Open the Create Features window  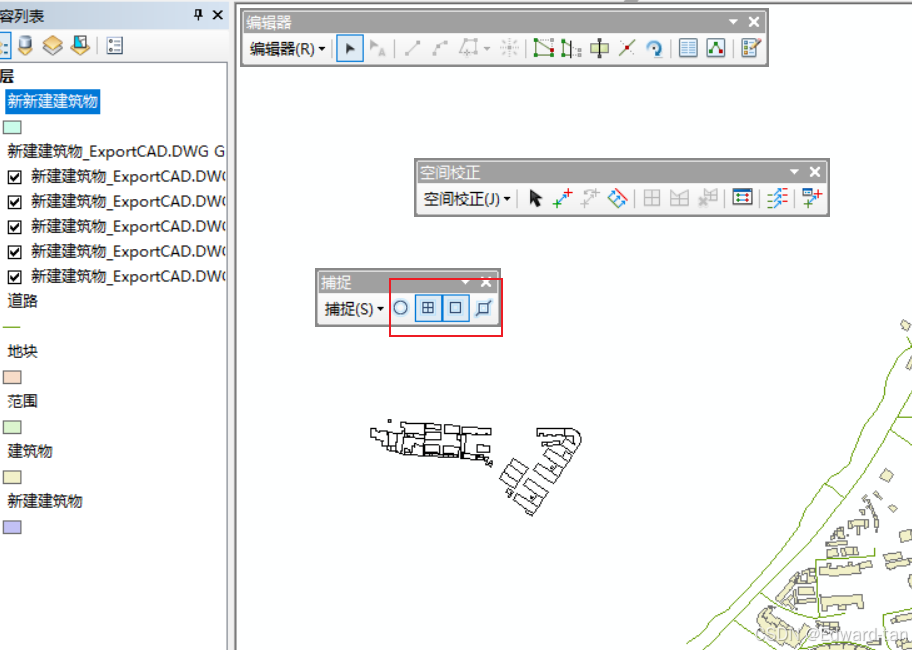pos(750,48)
